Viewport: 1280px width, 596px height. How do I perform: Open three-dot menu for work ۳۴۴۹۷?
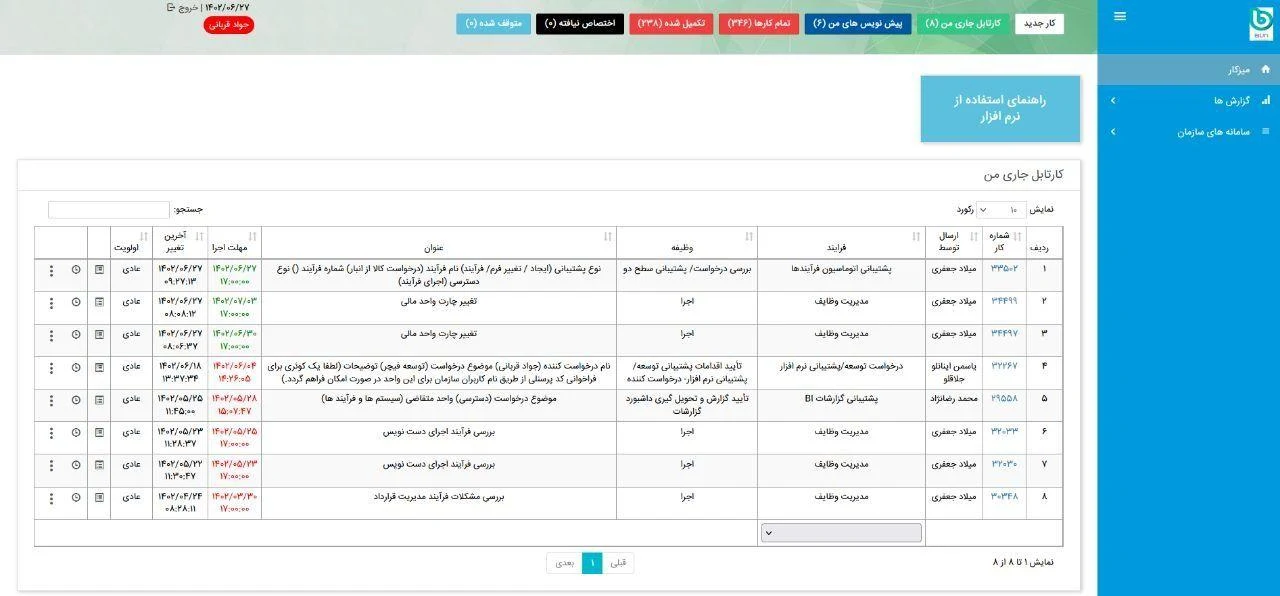pos(51,335)
